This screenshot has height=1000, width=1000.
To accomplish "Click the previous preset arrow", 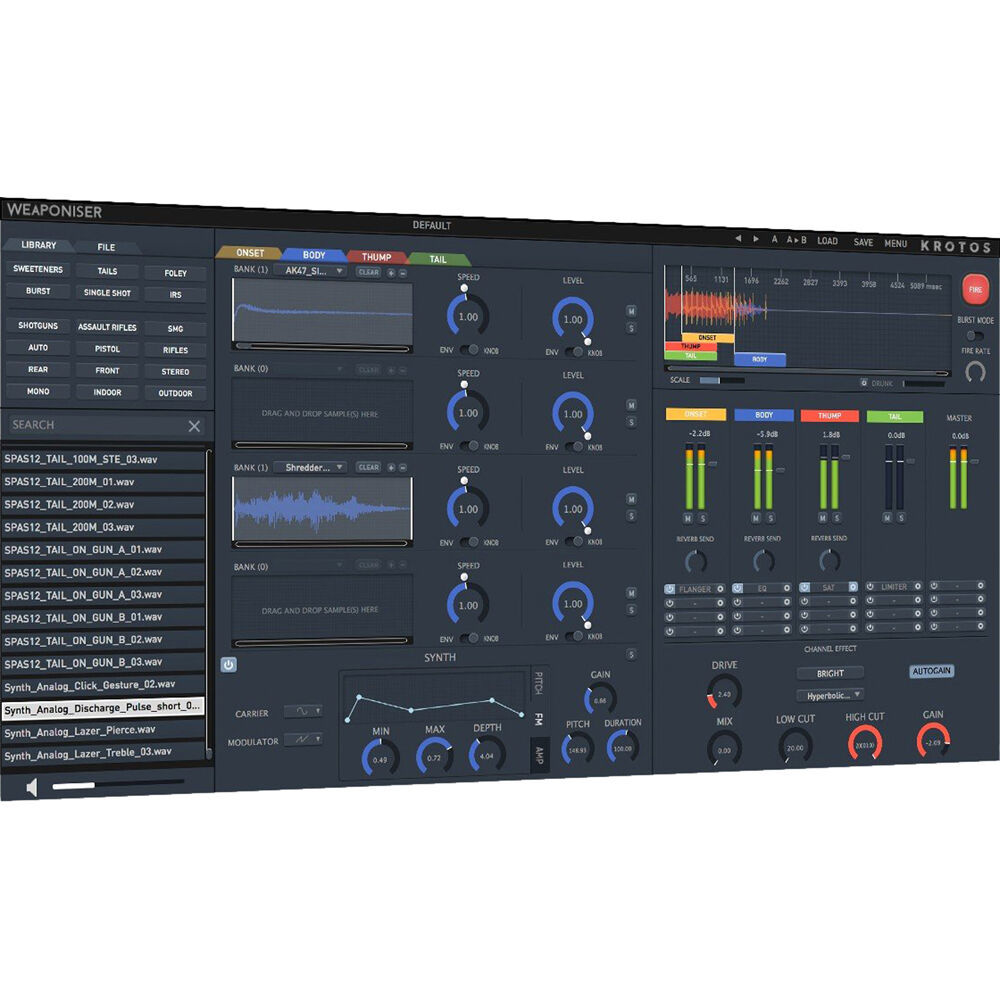I will [738, 239].
